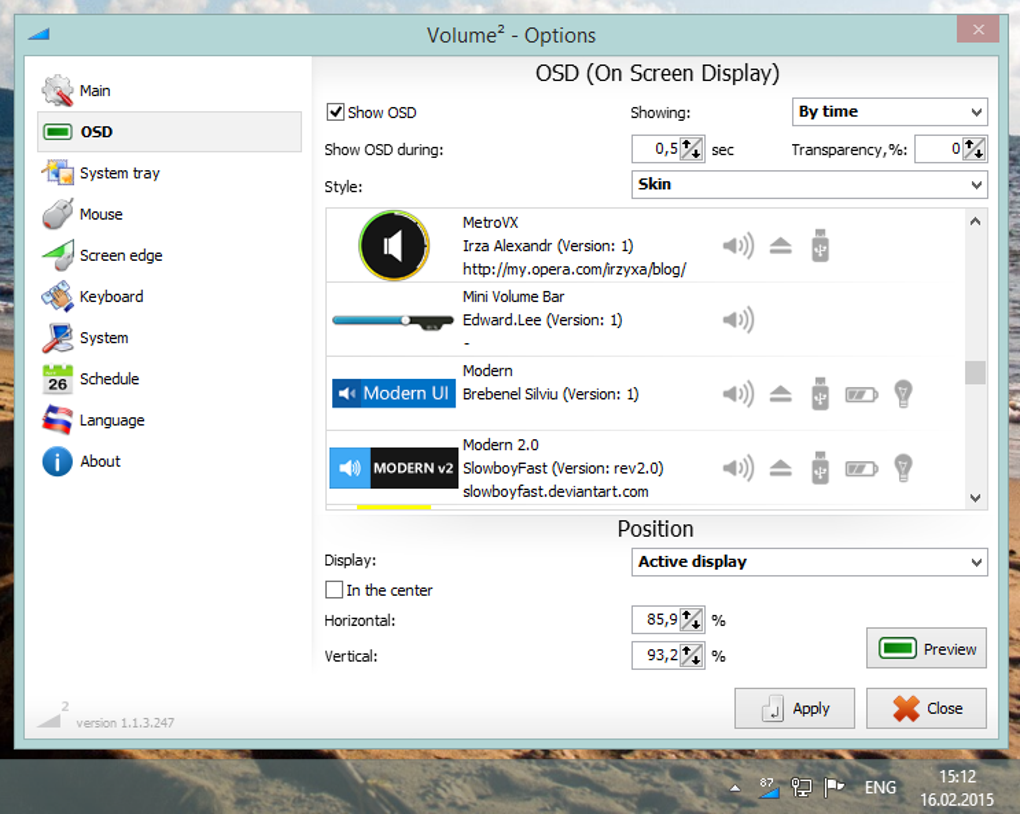Show hidden tray icons arrow
1020x814 pixels.
(735, 788)
